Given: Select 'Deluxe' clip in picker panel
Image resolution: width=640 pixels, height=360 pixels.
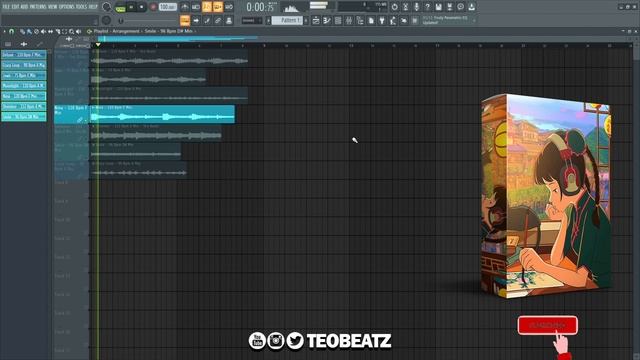Looking at the screenshot, I should point(24,54).
